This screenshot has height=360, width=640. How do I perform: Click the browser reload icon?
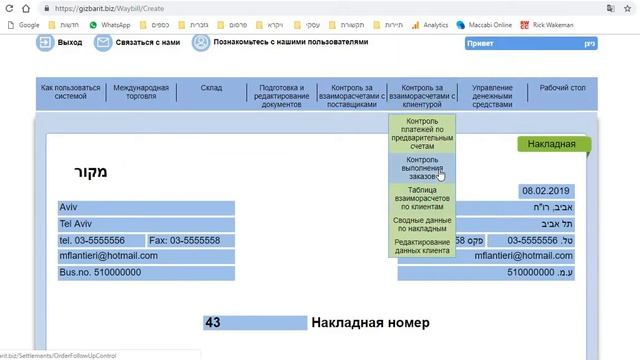[x=9, y=8]
